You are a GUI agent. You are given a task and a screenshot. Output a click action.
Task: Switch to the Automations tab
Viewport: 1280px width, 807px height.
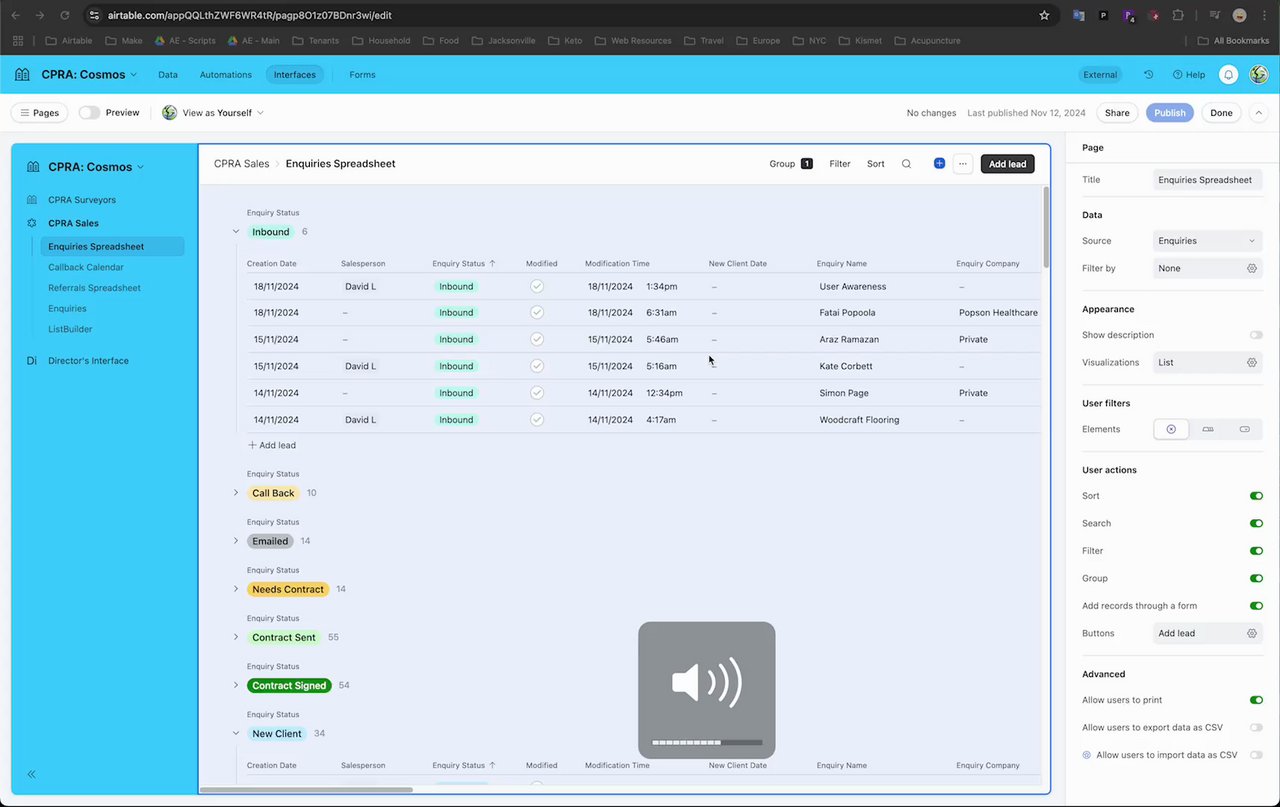click(226, 75)
